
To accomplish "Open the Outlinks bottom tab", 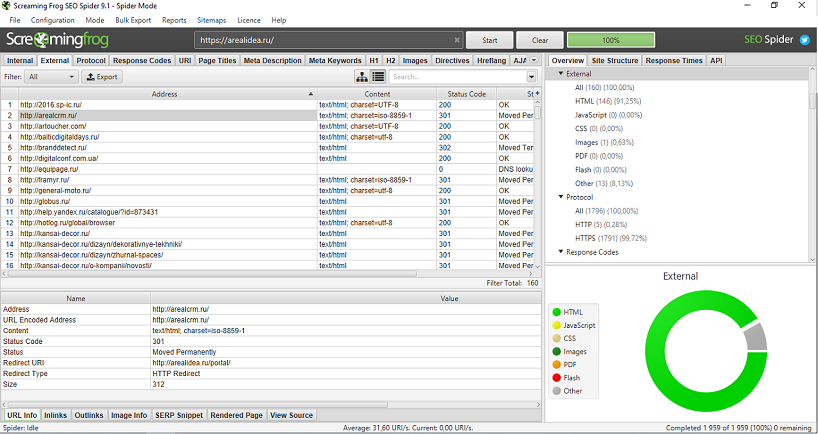I will tap(89, 415).
